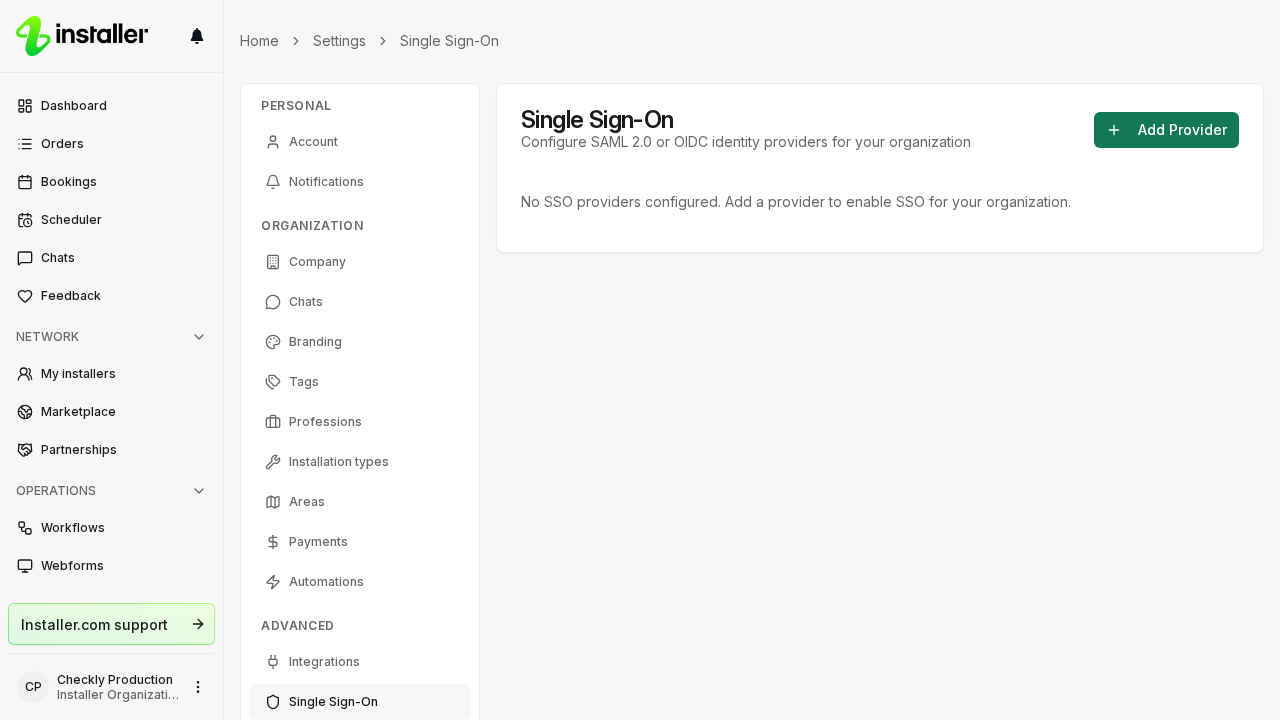The width and height of the screenshot is (1280, 720).
Task: Click the Branding palette icon
Action: pos(273,342)
